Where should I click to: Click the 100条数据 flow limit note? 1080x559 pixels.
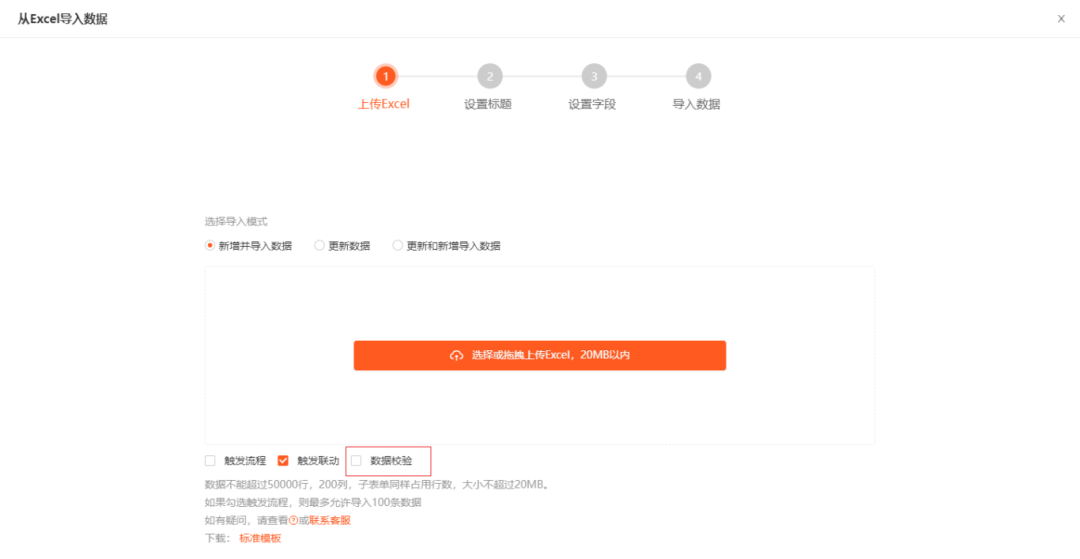[x=313, y=503]
